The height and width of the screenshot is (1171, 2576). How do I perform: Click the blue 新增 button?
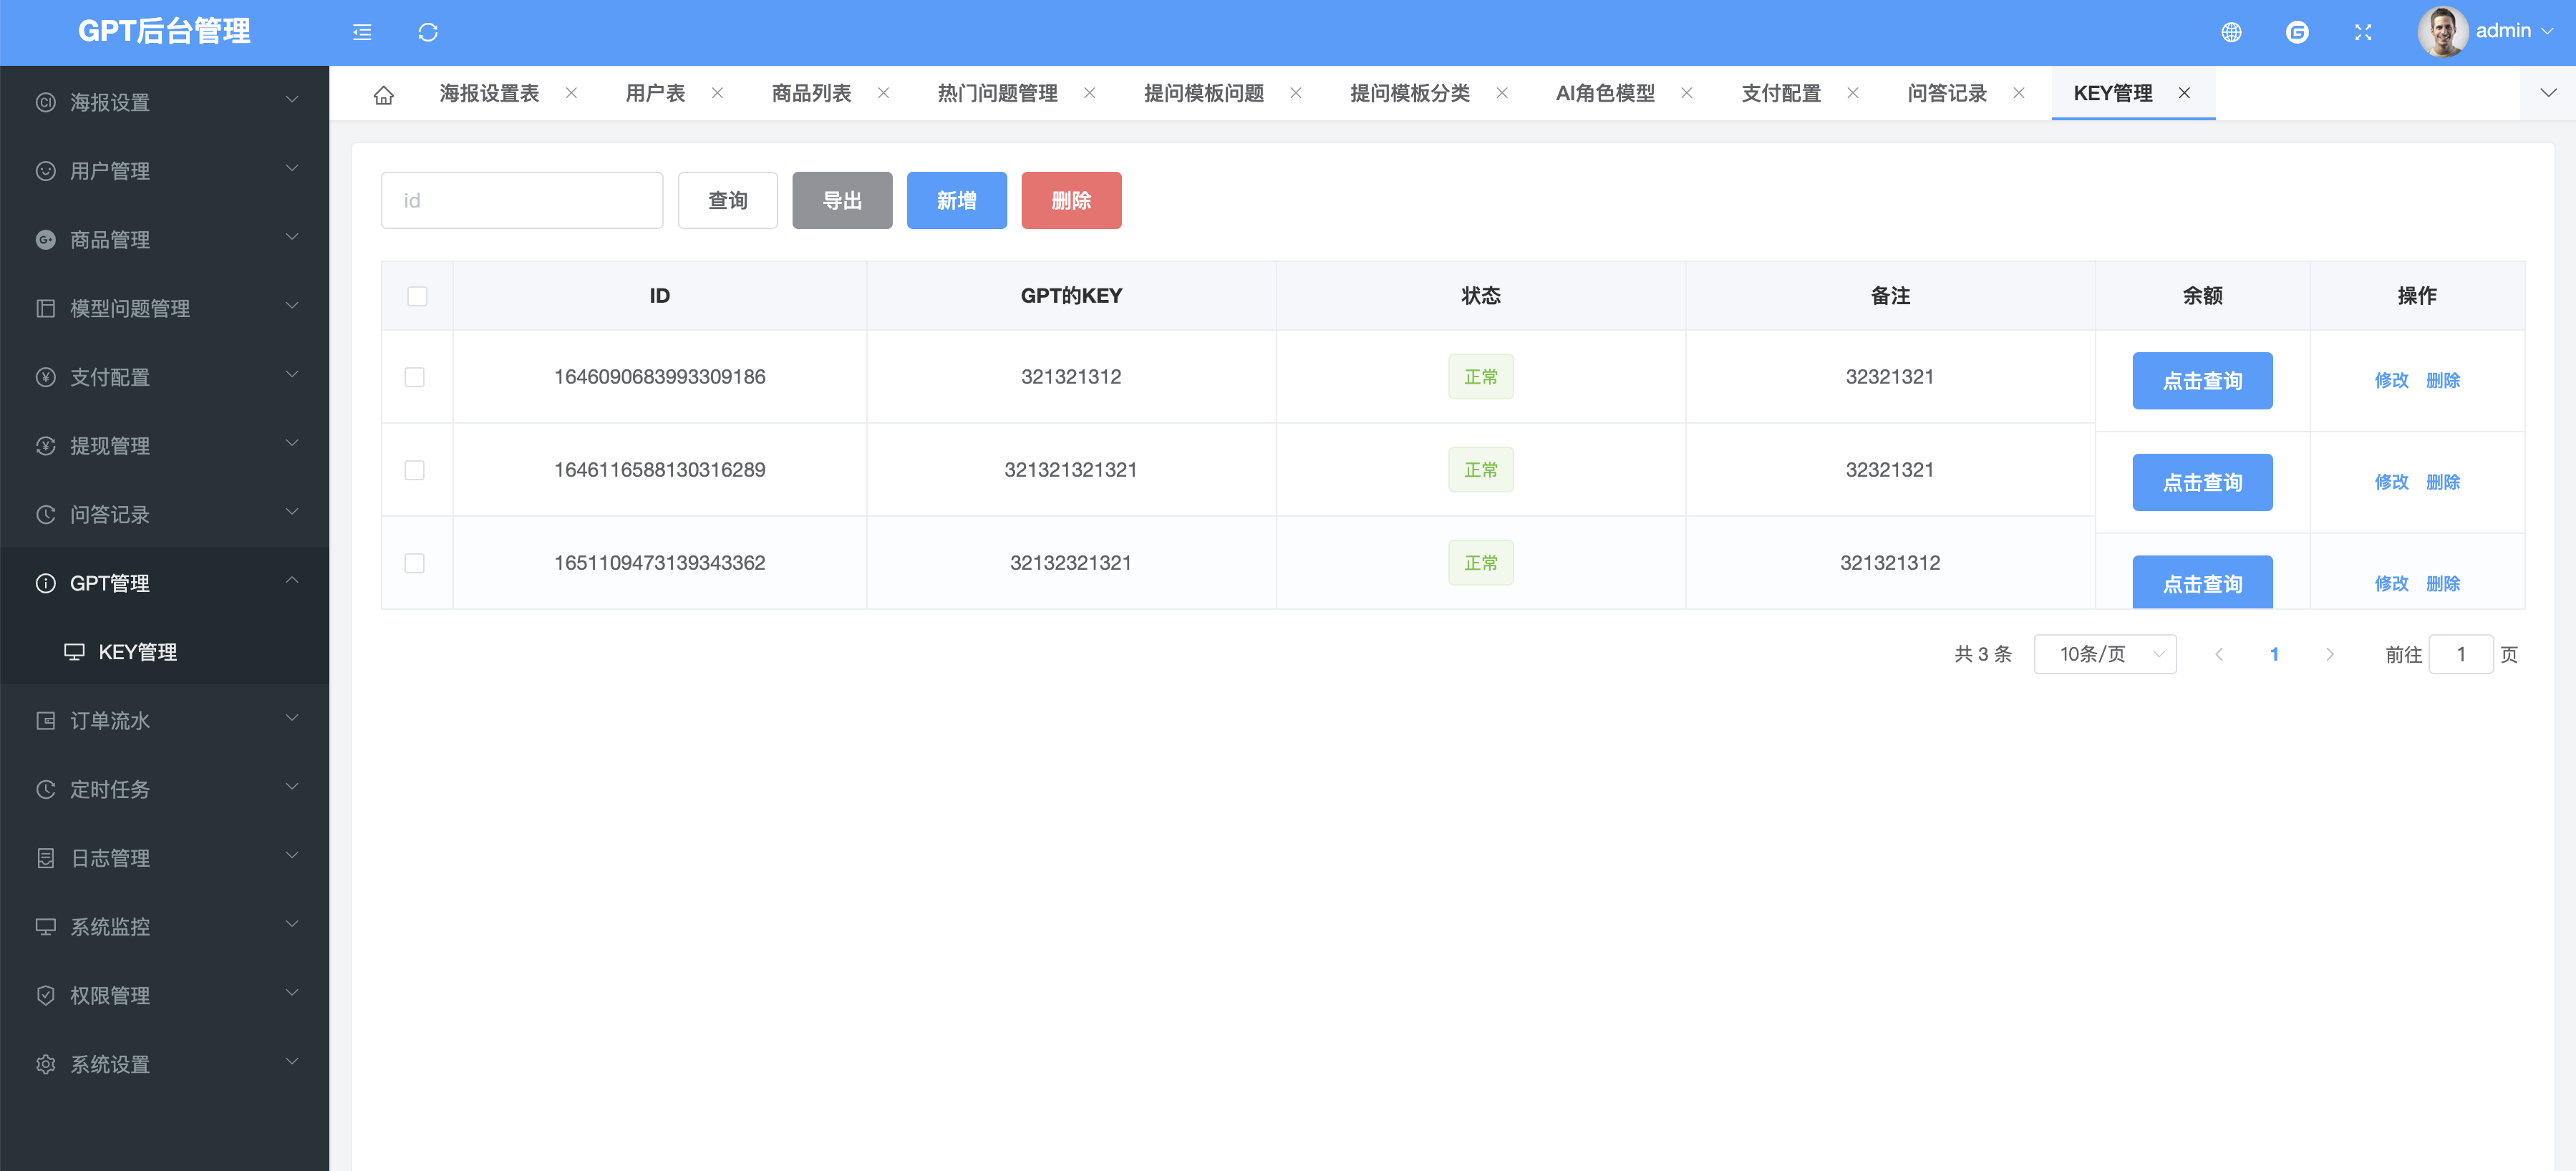click(x=956, y=200)
